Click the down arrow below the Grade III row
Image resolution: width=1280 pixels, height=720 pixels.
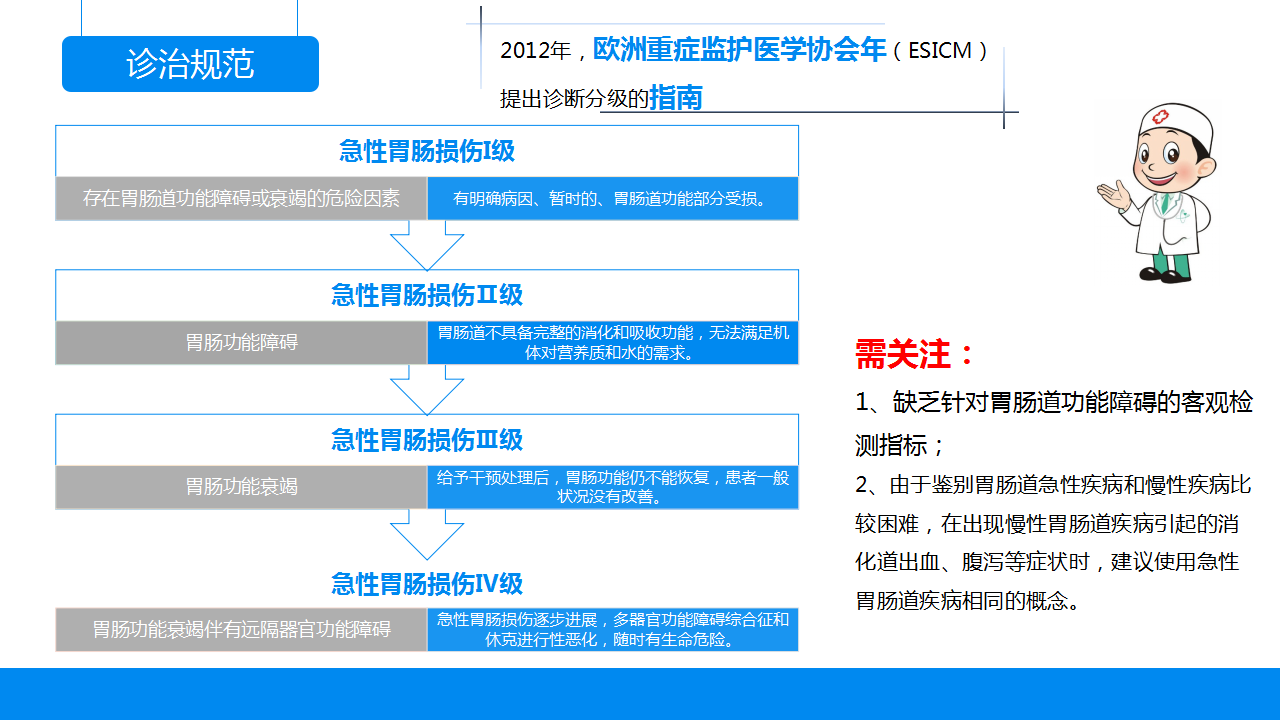point(427,534)
